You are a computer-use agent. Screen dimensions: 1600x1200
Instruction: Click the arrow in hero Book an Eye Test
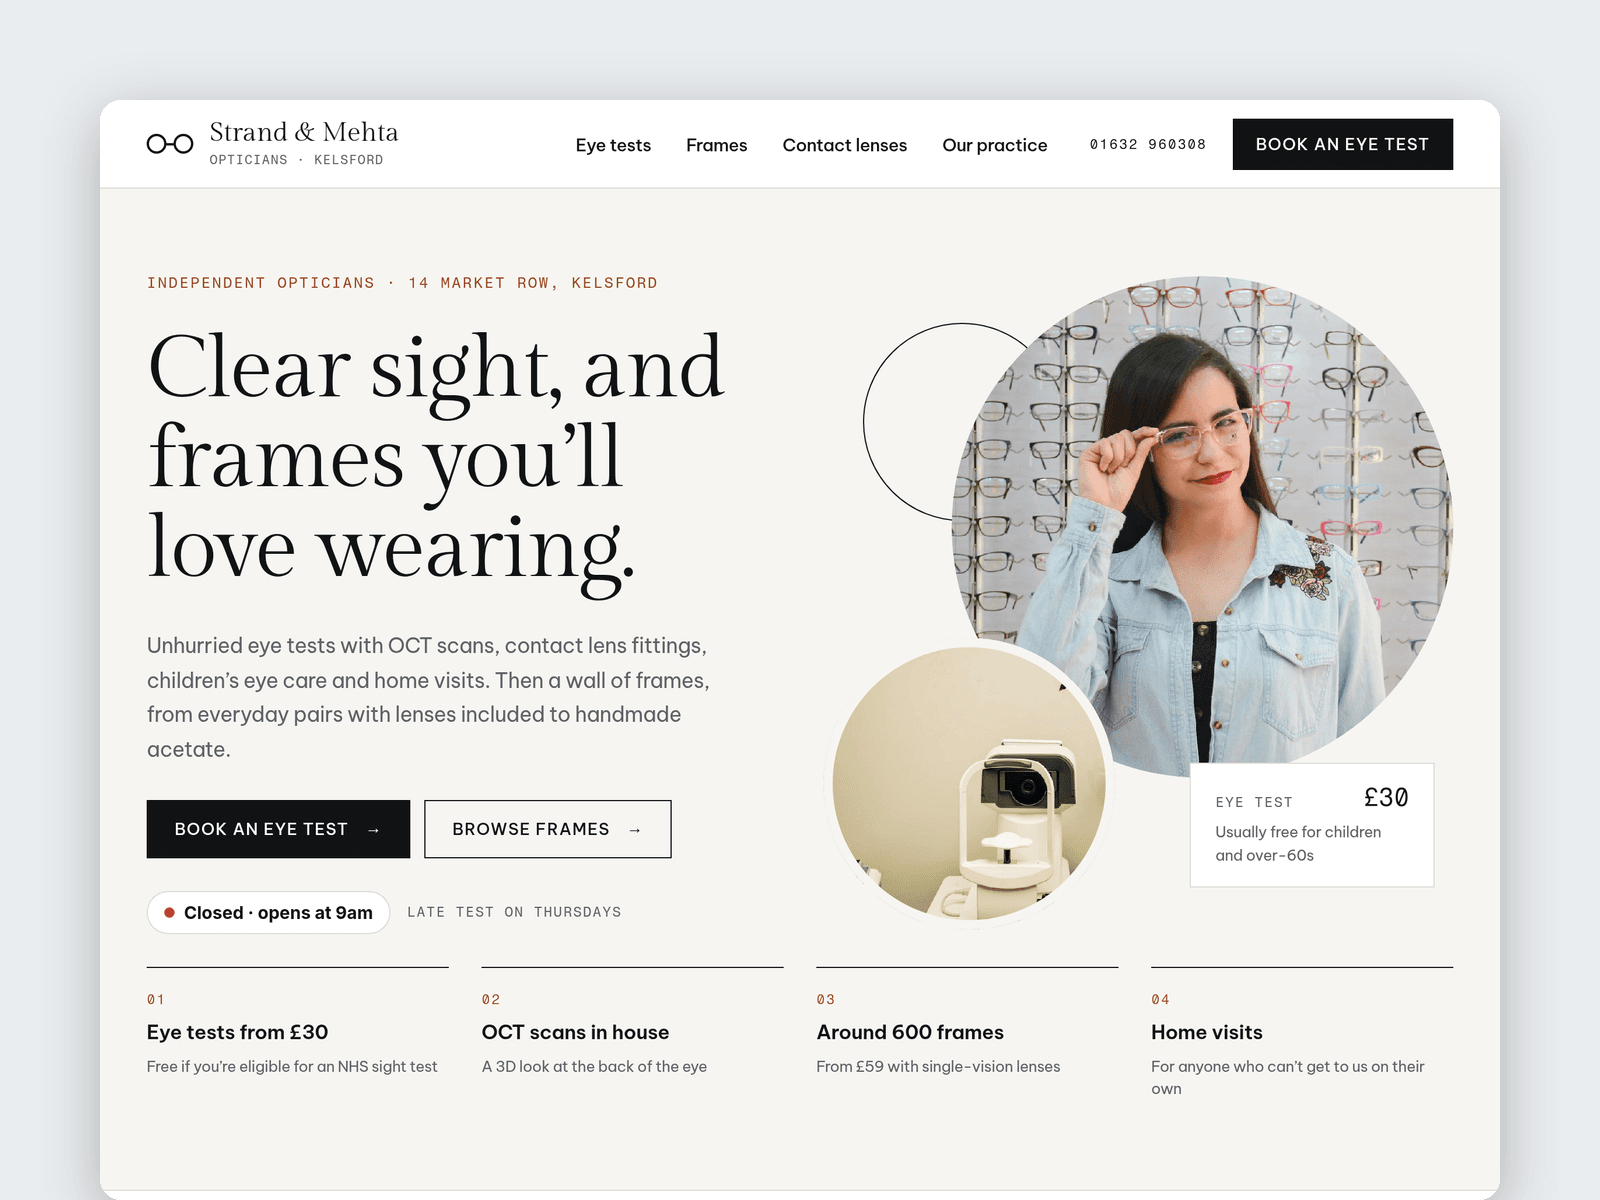tap(374, 830)
